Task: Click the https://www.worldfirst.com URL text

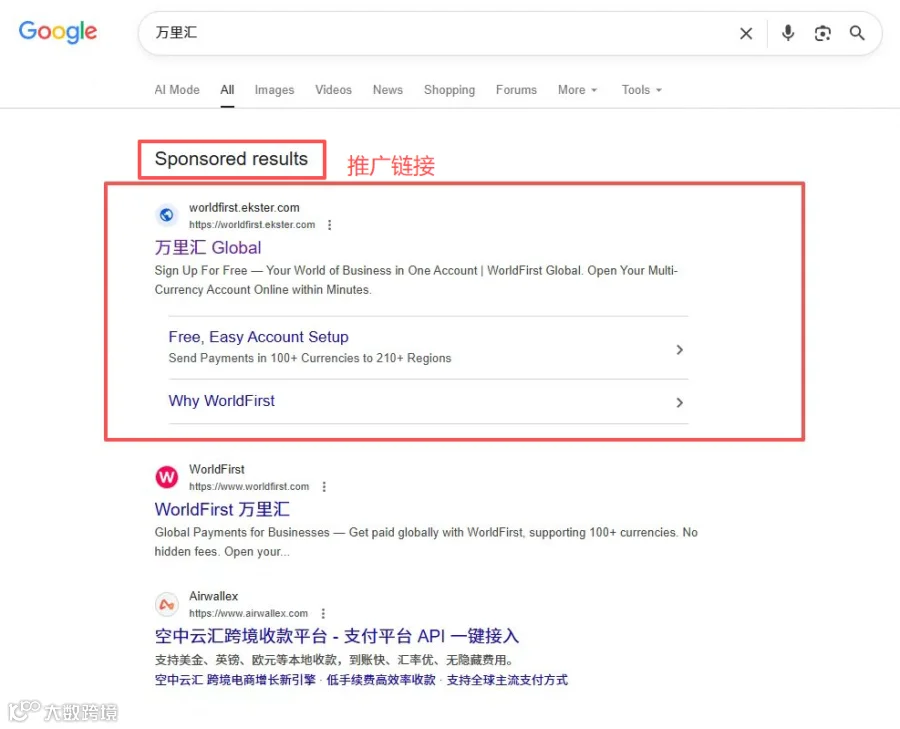Action: [249, 487]
